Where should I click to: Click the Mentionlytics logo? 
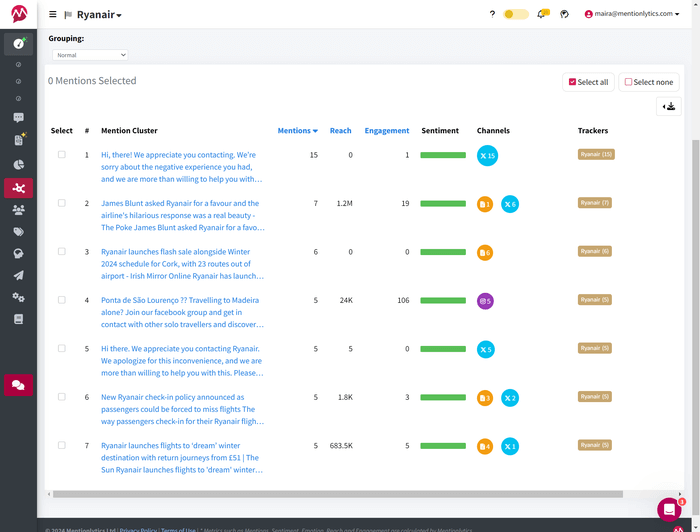click(x=19, y=14)
